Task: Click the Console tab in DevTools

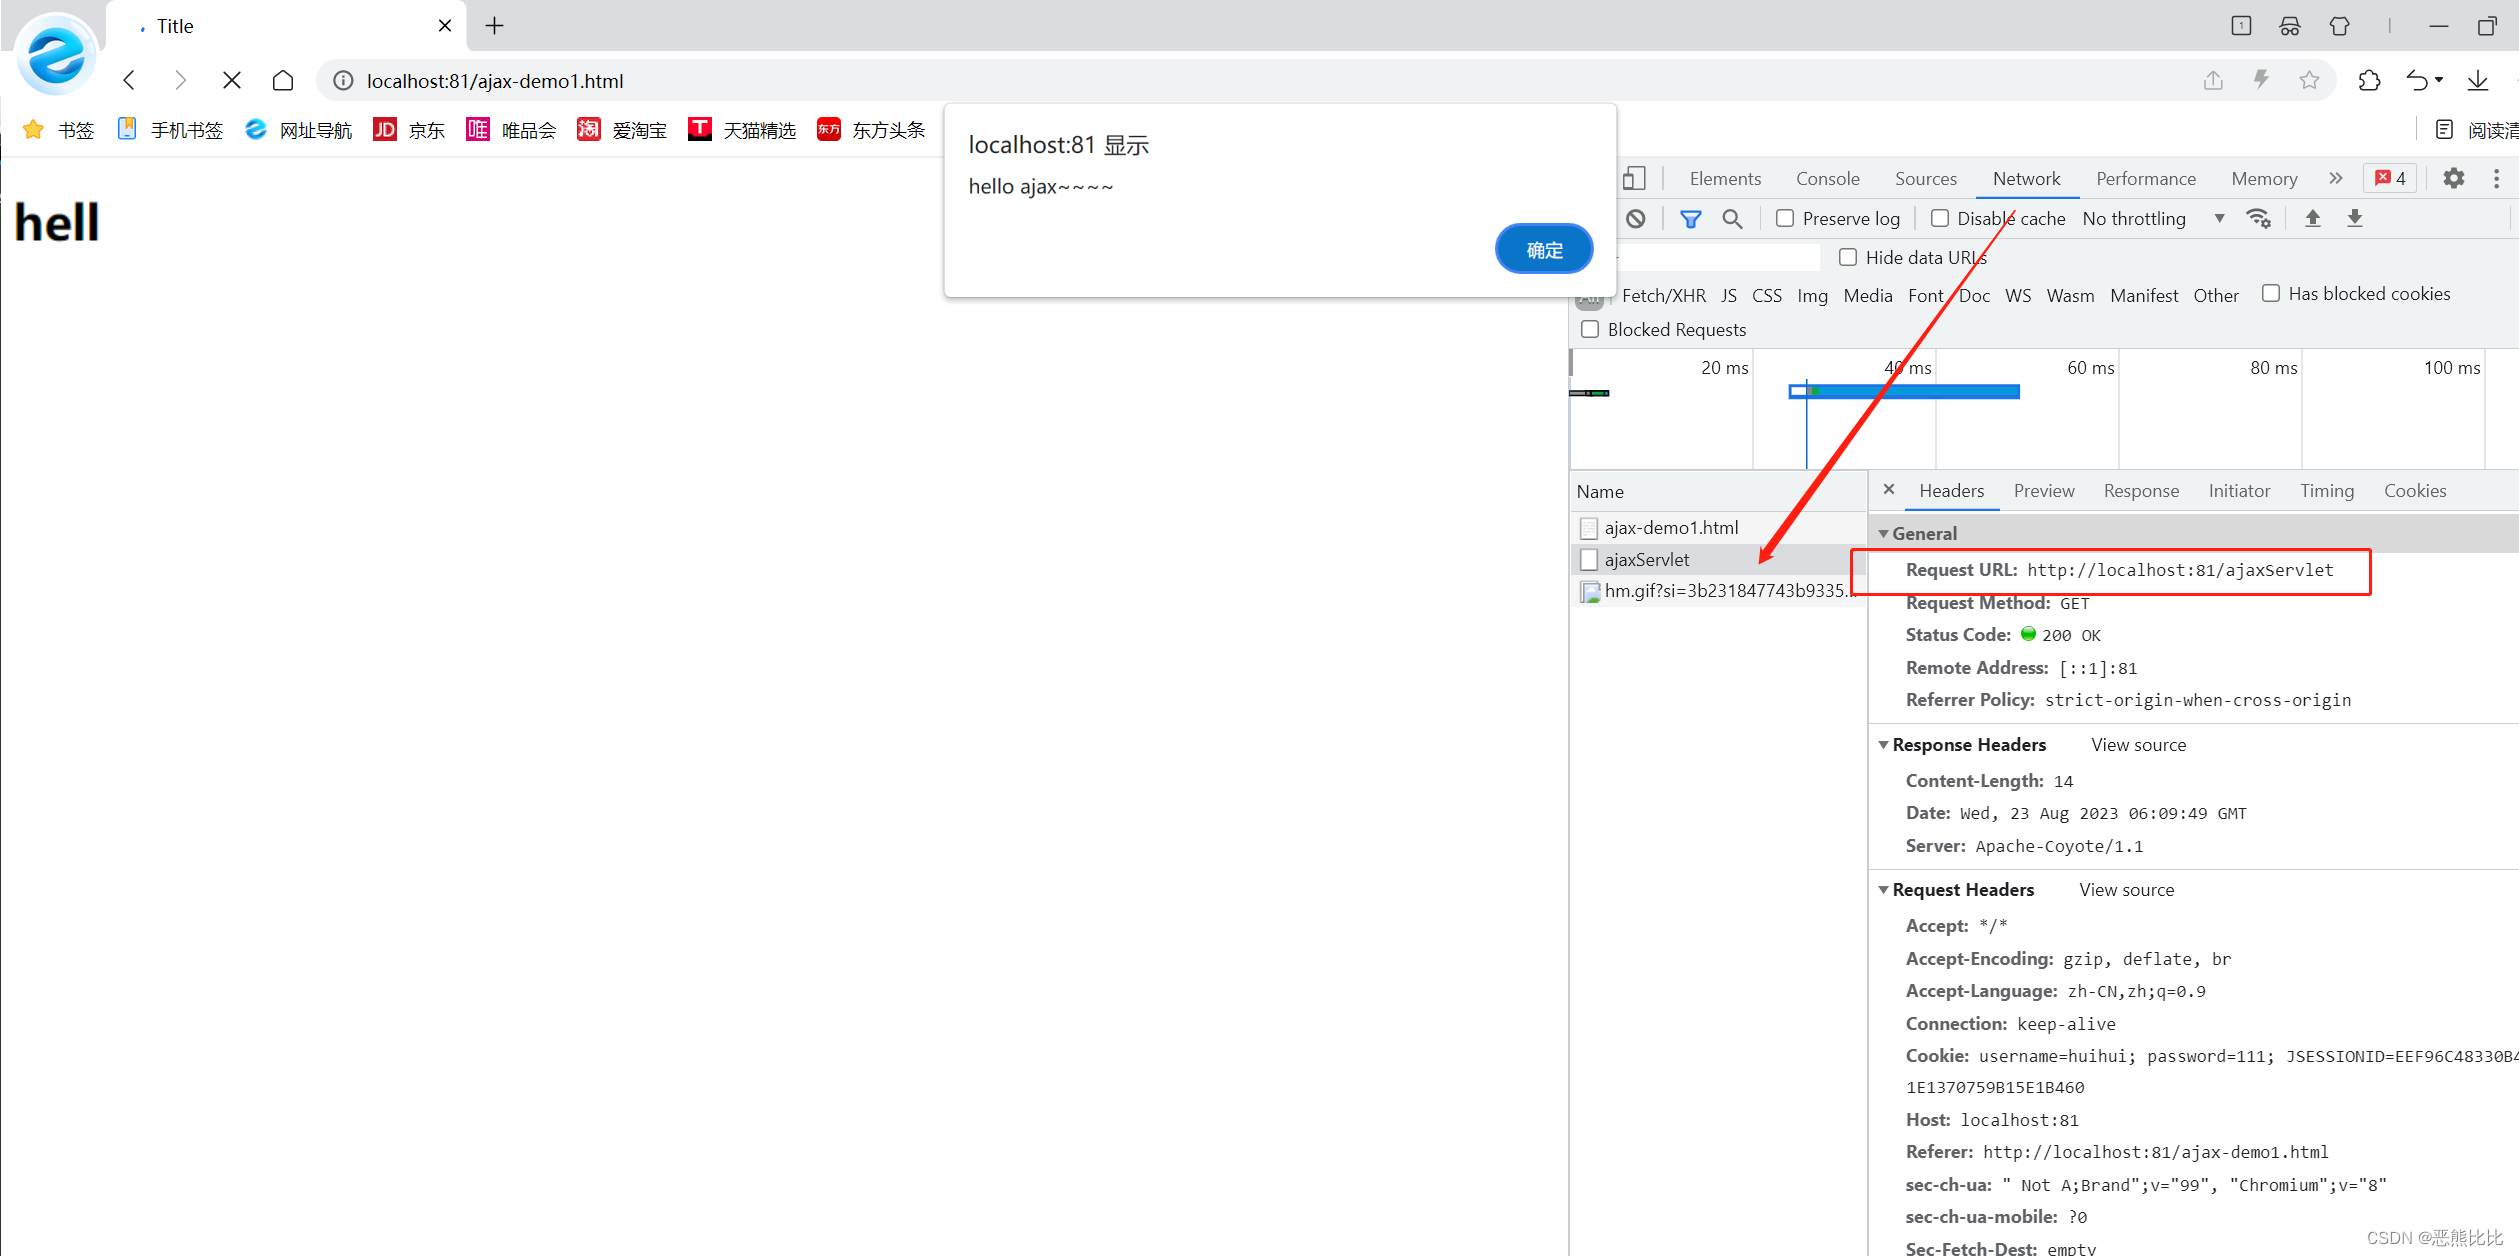Action: (1828, 178)
